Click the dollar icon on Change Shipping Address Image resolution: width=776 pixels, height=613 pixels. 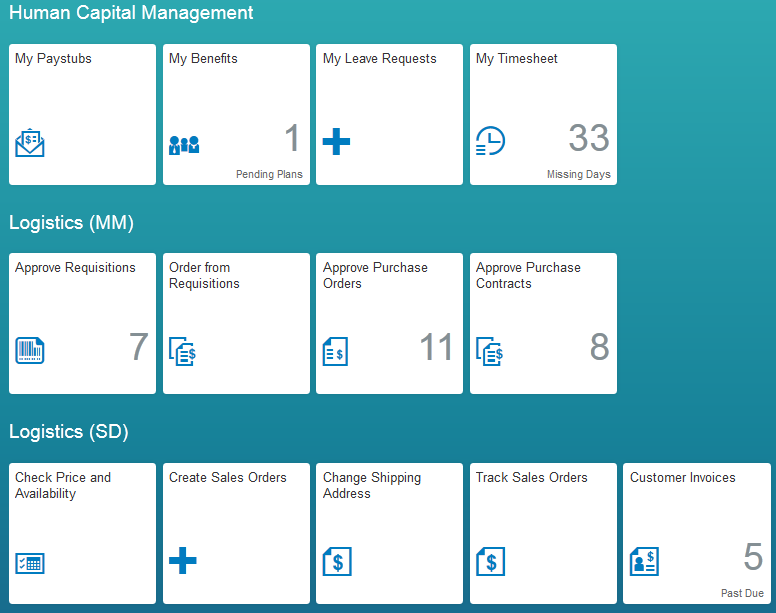coord(337,561)
